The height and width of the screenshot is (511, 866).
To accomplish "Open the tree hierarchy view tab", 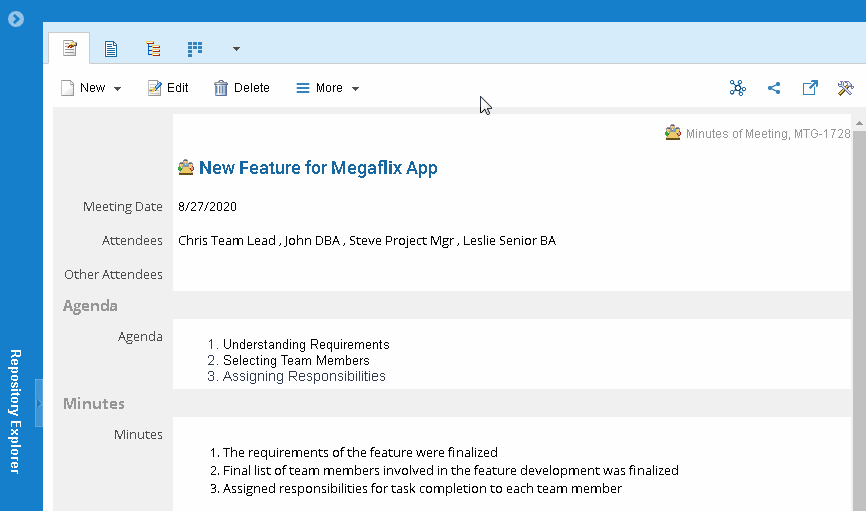I will (x=153, y=48).
